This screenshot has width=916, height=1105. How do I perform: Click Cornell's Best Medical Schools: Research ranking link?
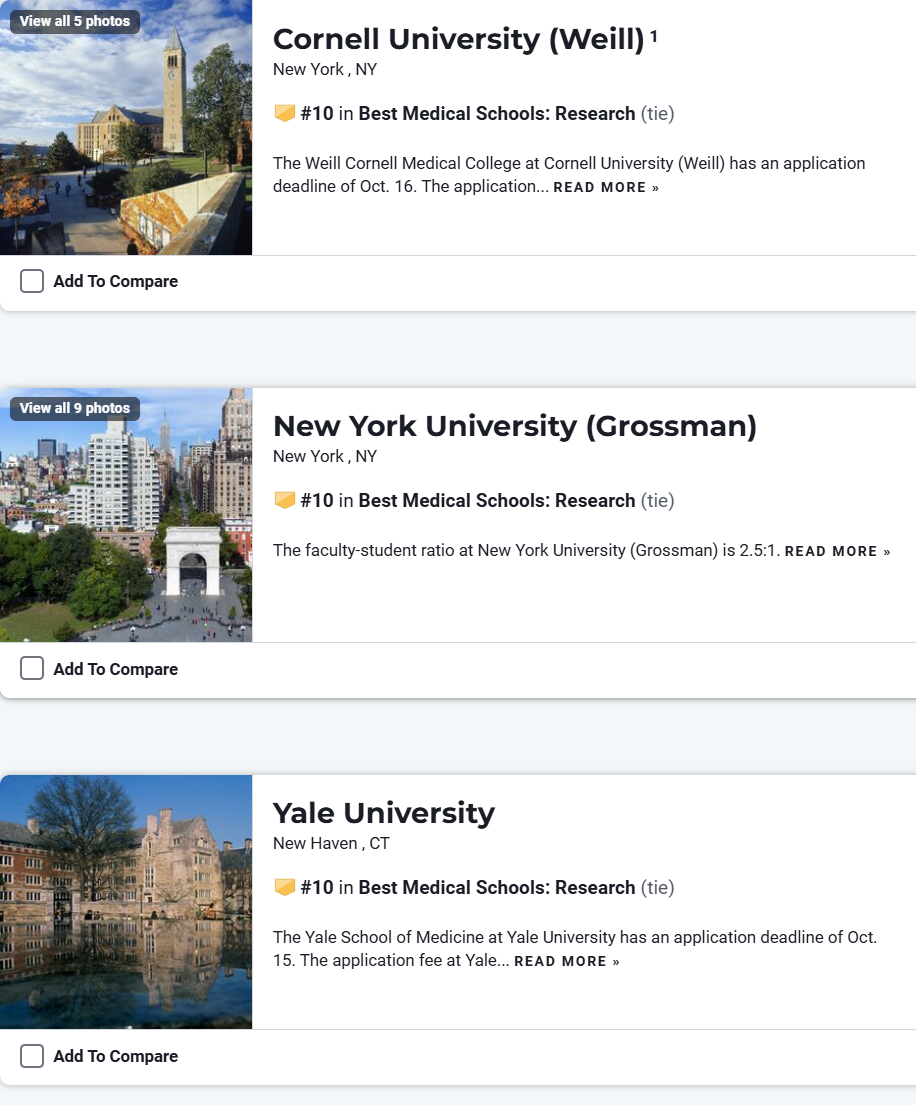496,114
